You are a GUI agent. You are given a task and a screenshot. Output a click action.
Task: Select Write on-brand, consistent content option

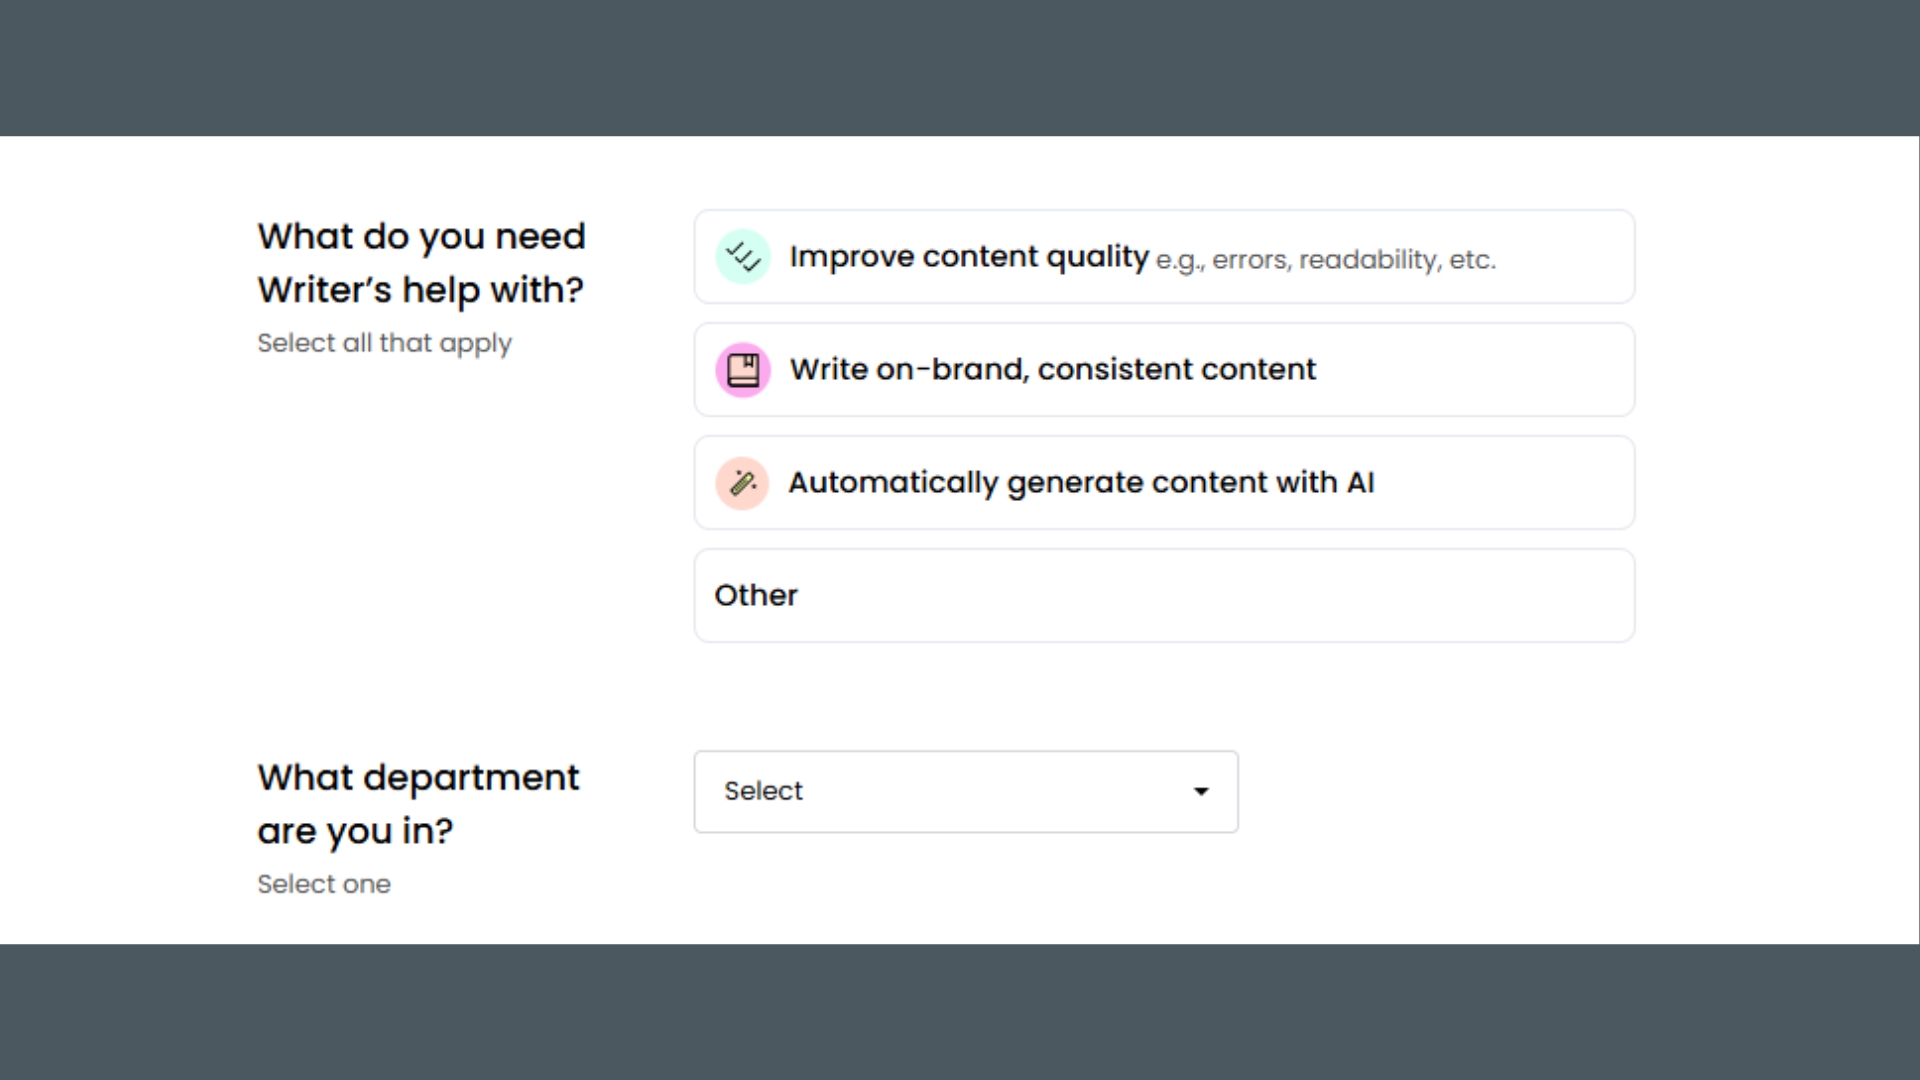coord(1164,370)
